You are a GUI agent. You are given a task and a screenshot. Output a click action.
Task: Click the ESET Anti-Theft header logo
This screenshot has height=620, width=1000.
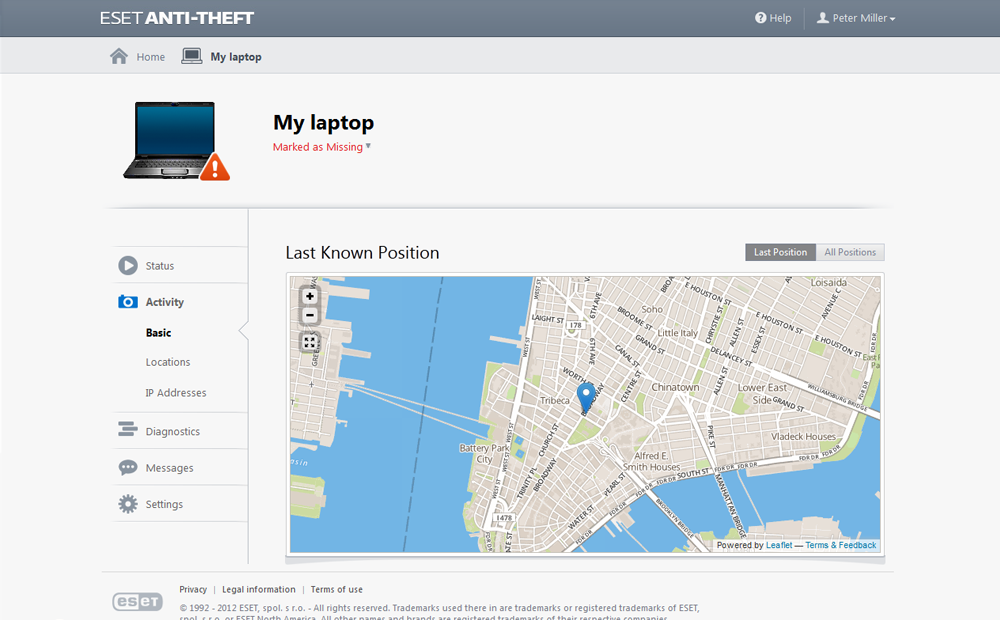click(x=177, y=18)
